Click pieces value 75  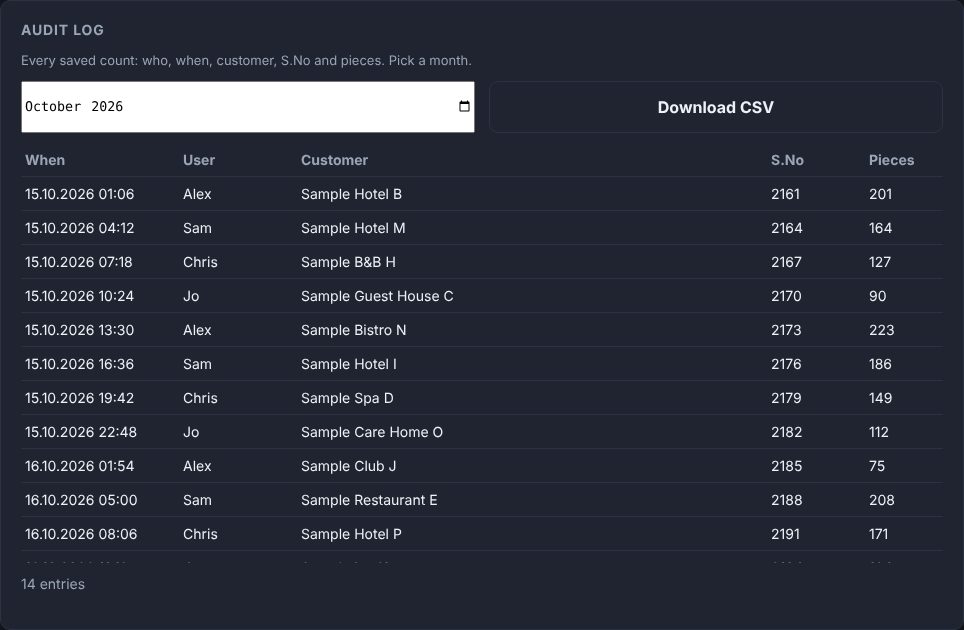877,466
